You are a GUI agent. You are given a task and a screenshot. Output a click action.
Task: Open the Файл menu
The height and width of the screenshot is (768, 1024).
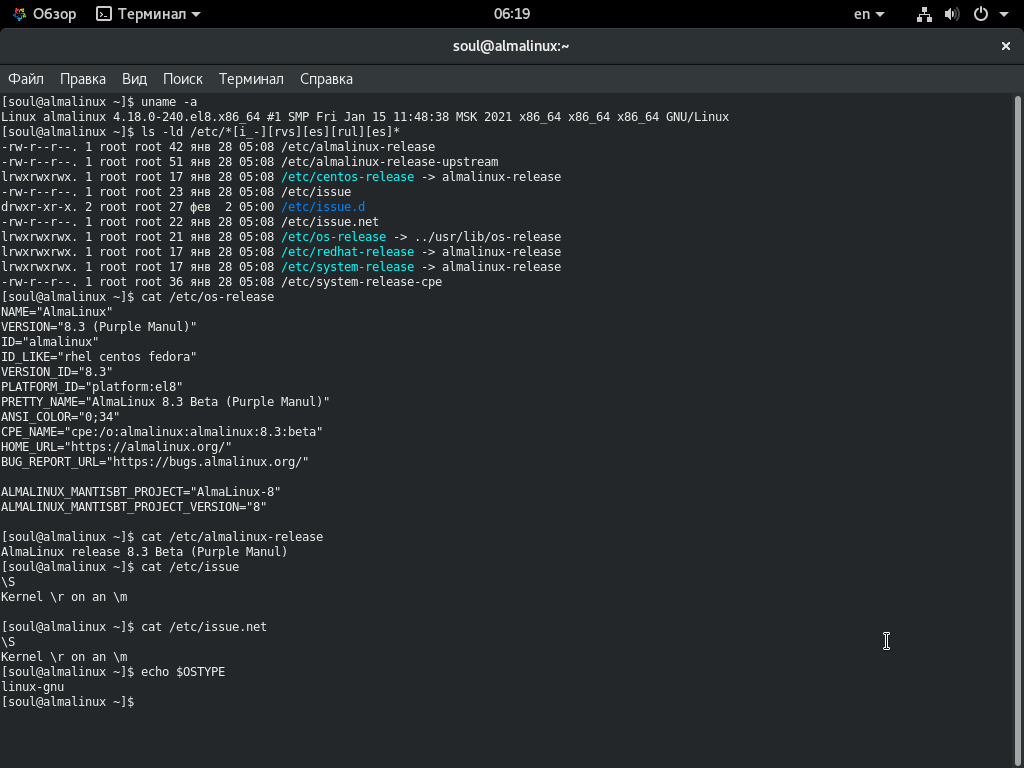point(26,79)
